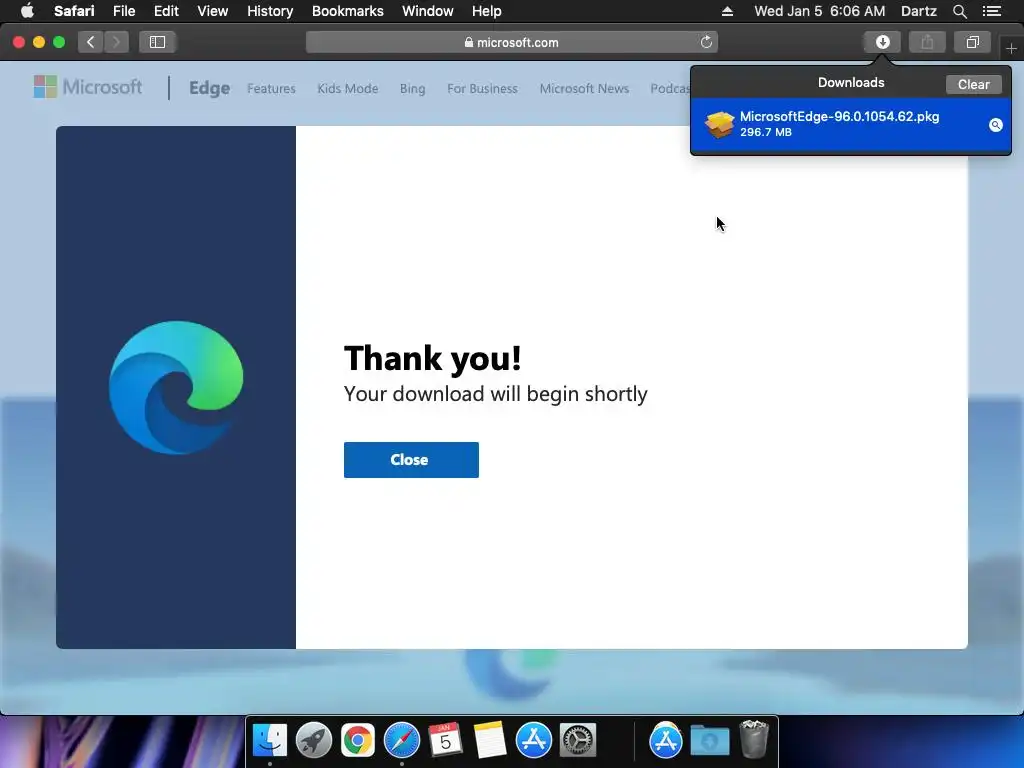Open the Bing link

(412, 88)
